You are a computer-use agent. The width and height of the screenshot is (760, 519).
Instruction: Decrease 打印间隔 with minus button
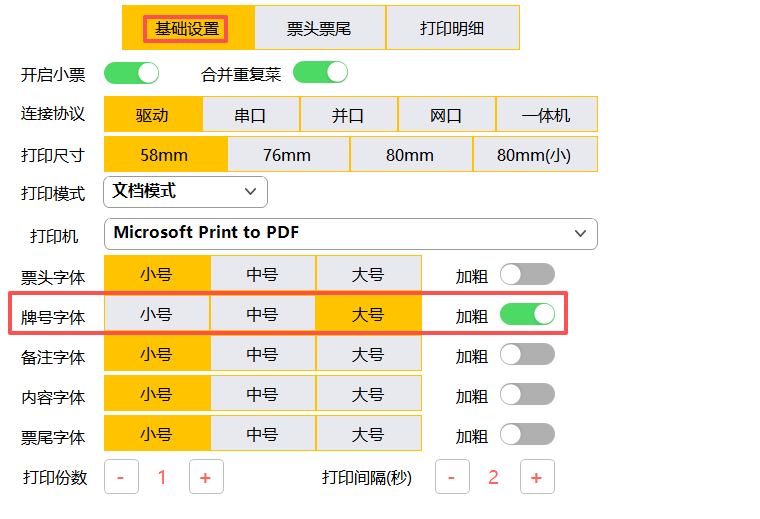tap(452, 477)
